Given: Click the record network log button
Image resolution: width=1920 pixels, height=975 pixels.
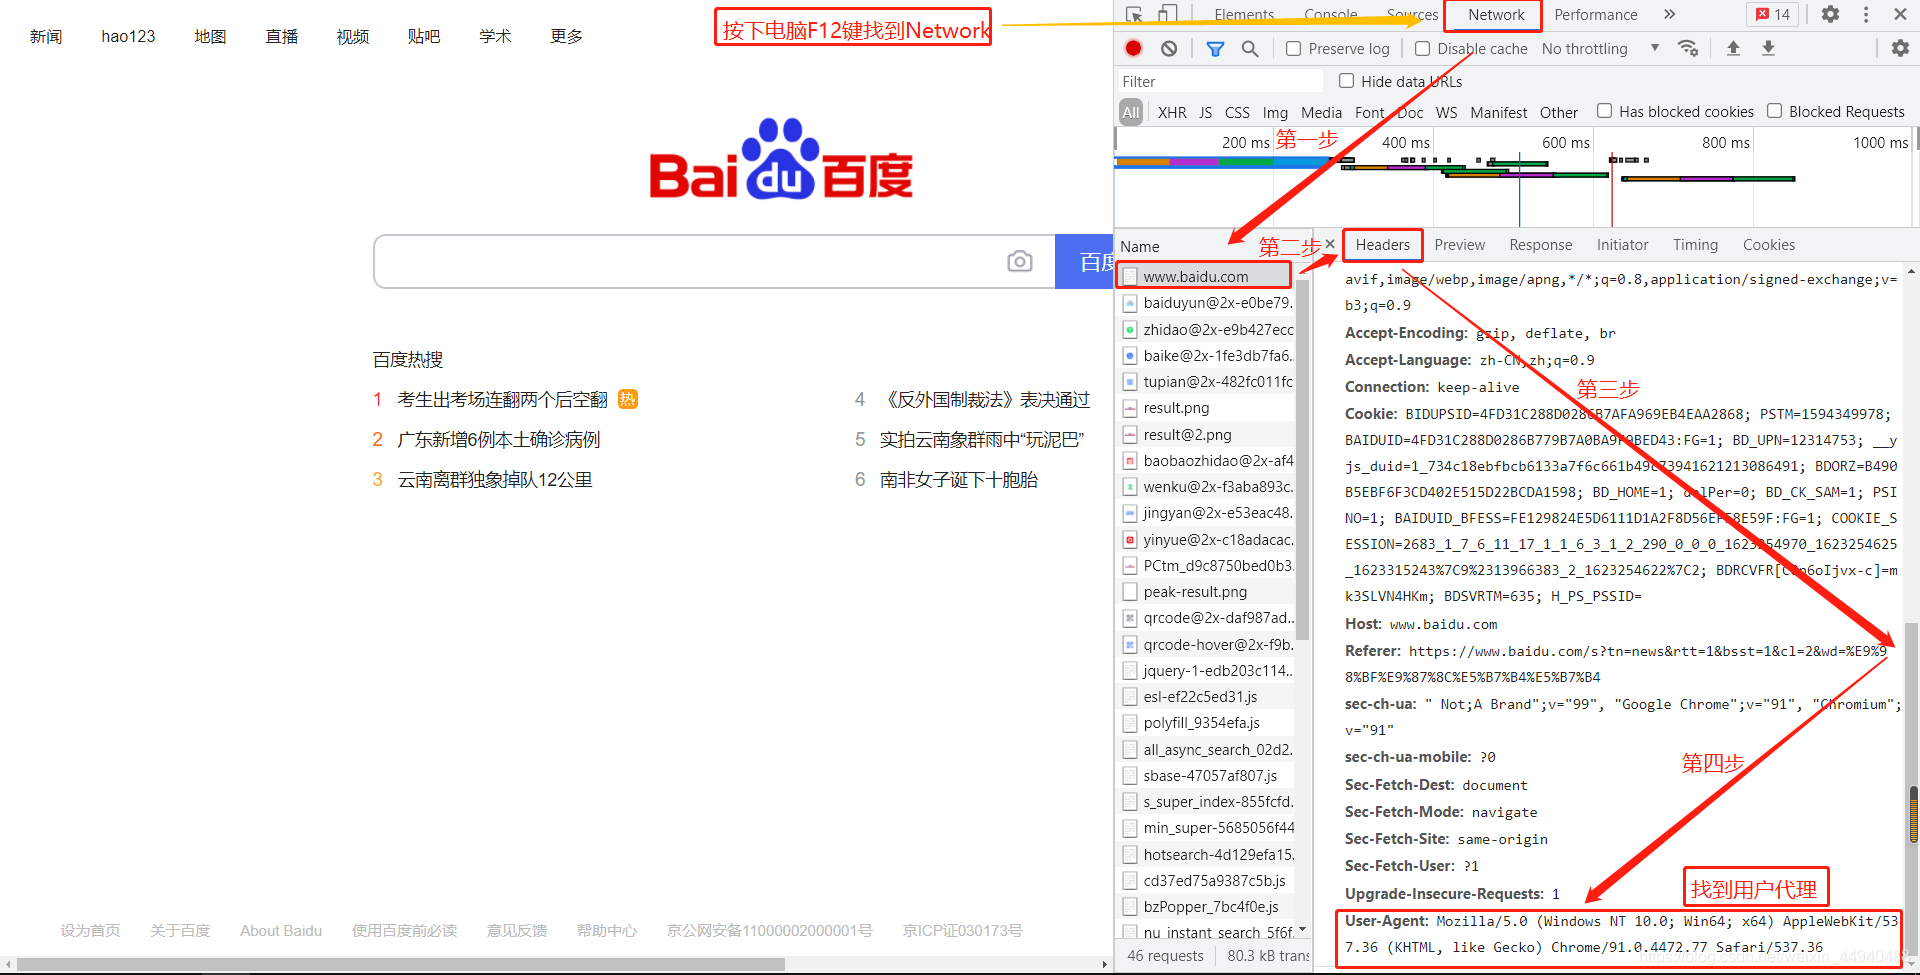Looking at the screenshot, I should click(x=1133, y=48).
